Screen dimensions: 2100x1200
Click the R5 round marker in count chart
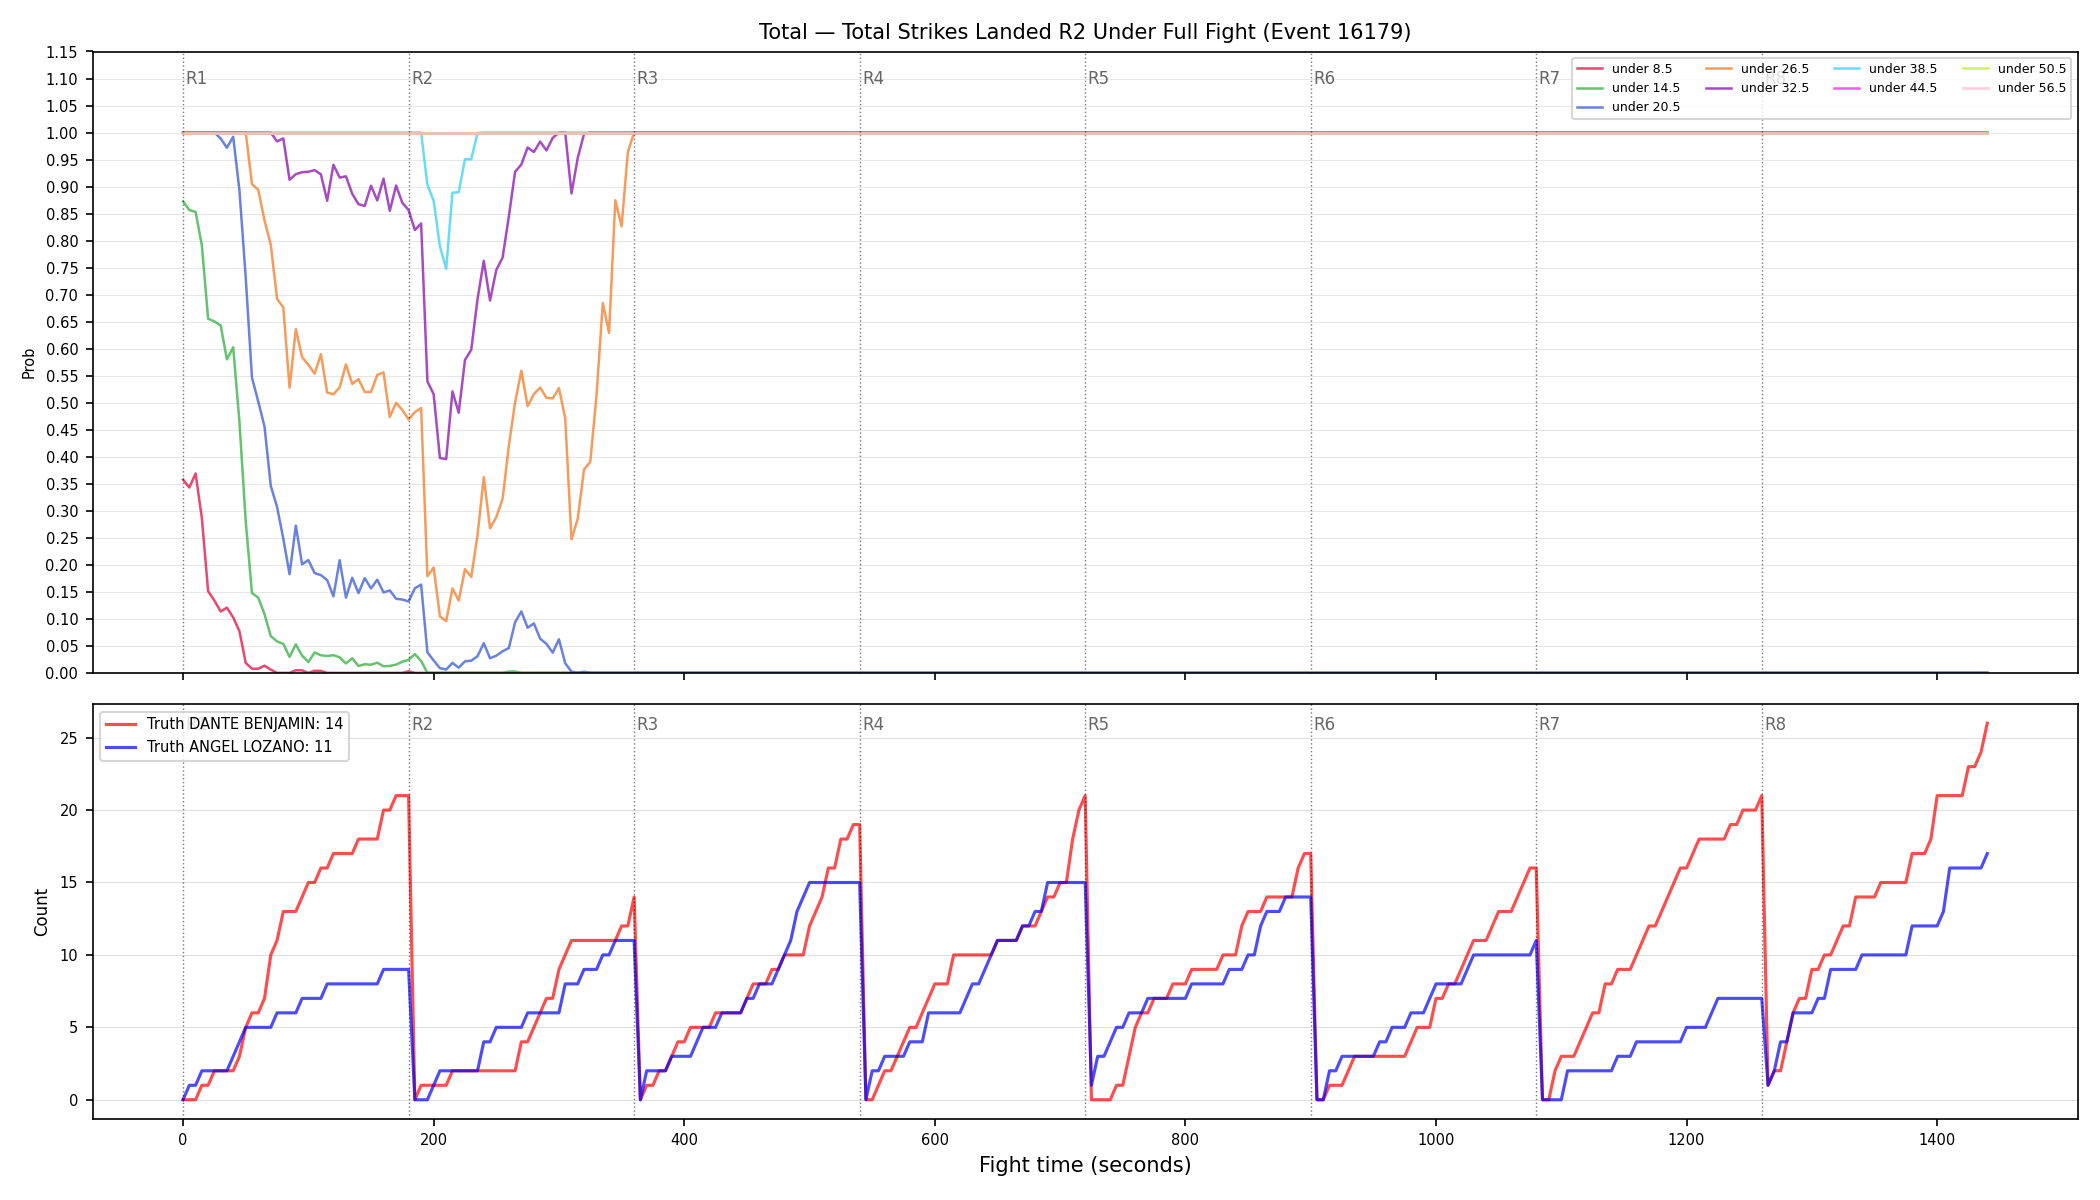(1099, 724)
